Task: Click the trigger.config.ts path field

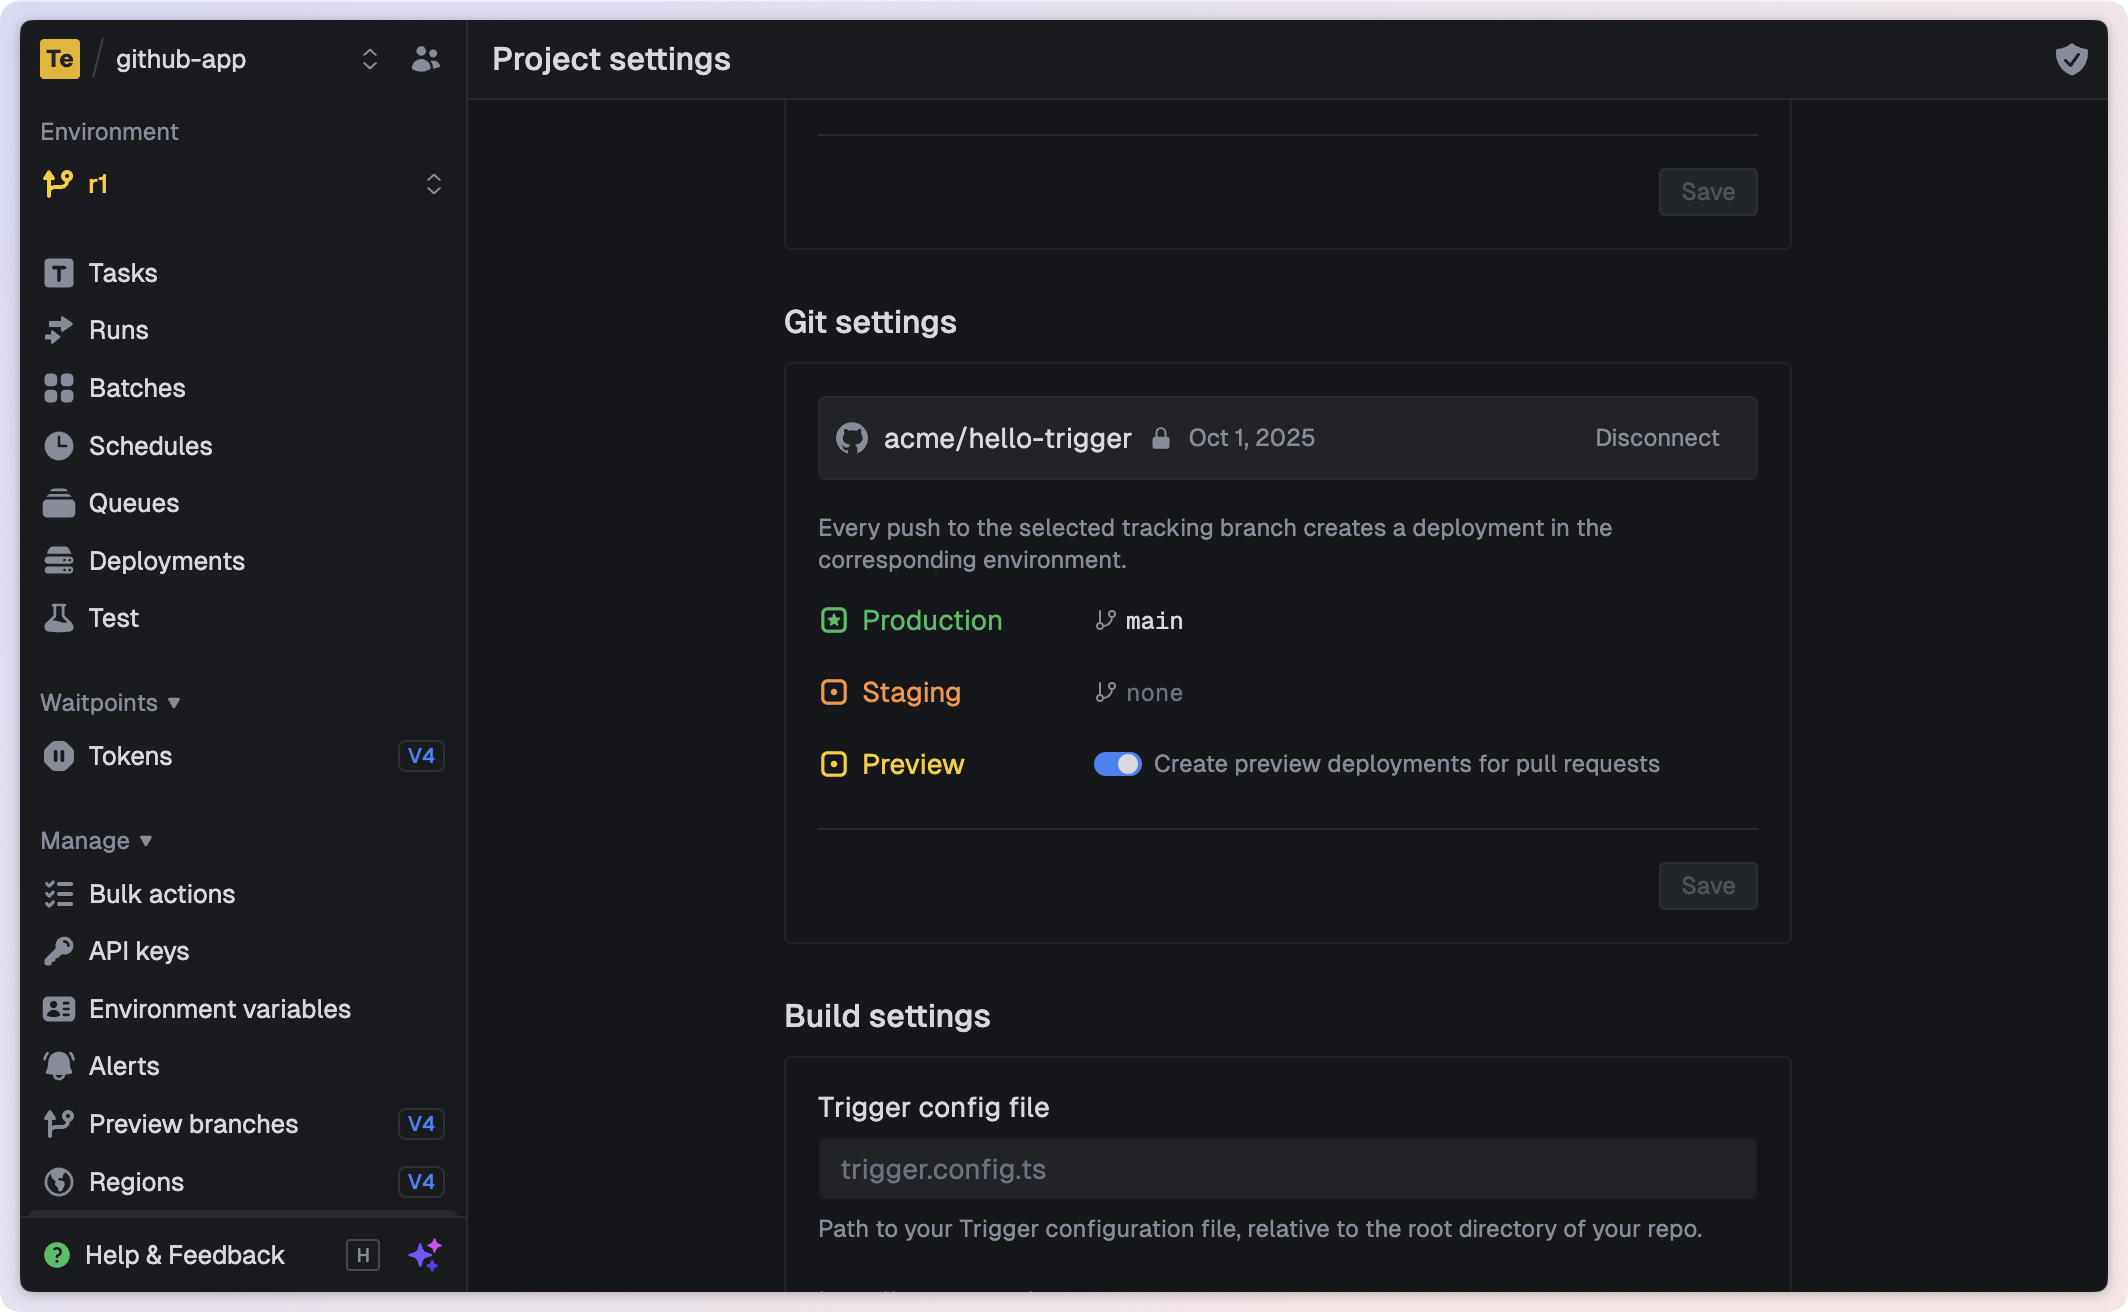Action: (1287, 1168)
